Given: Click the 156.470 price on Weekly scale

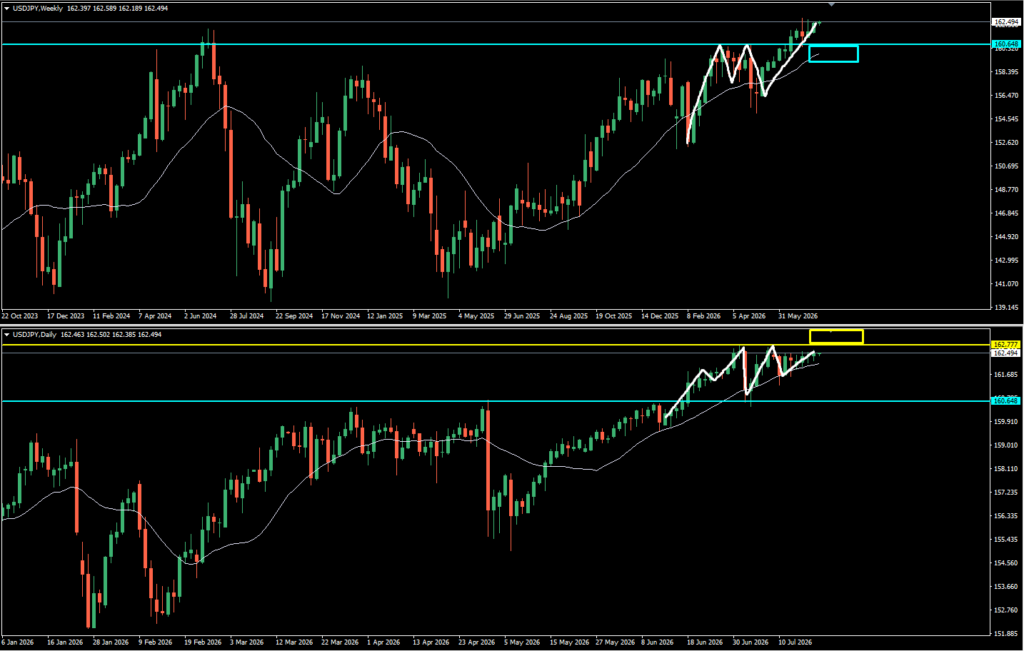Looking at the screenshot, I should [1006, 95].
